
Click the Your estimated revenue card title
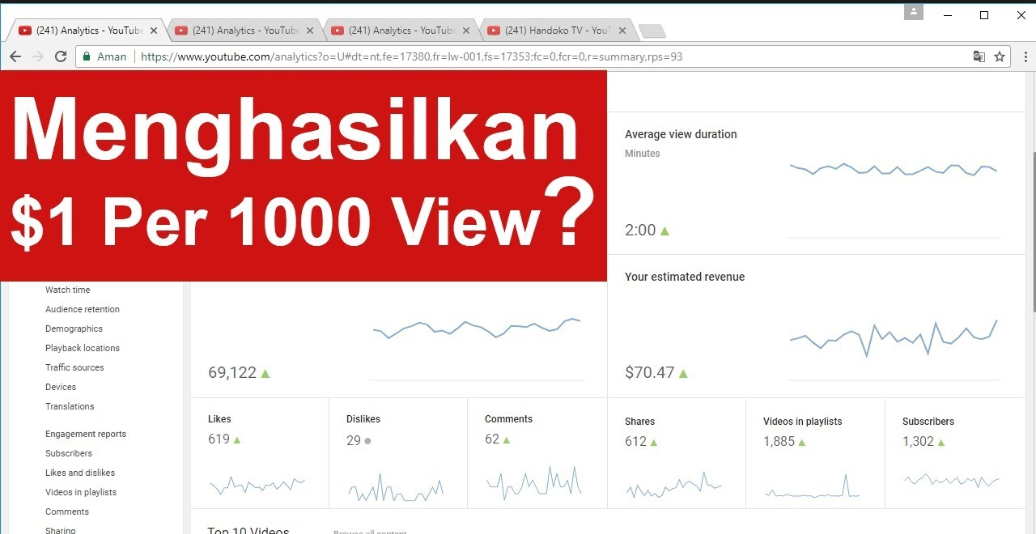click(x=684, y=277)
